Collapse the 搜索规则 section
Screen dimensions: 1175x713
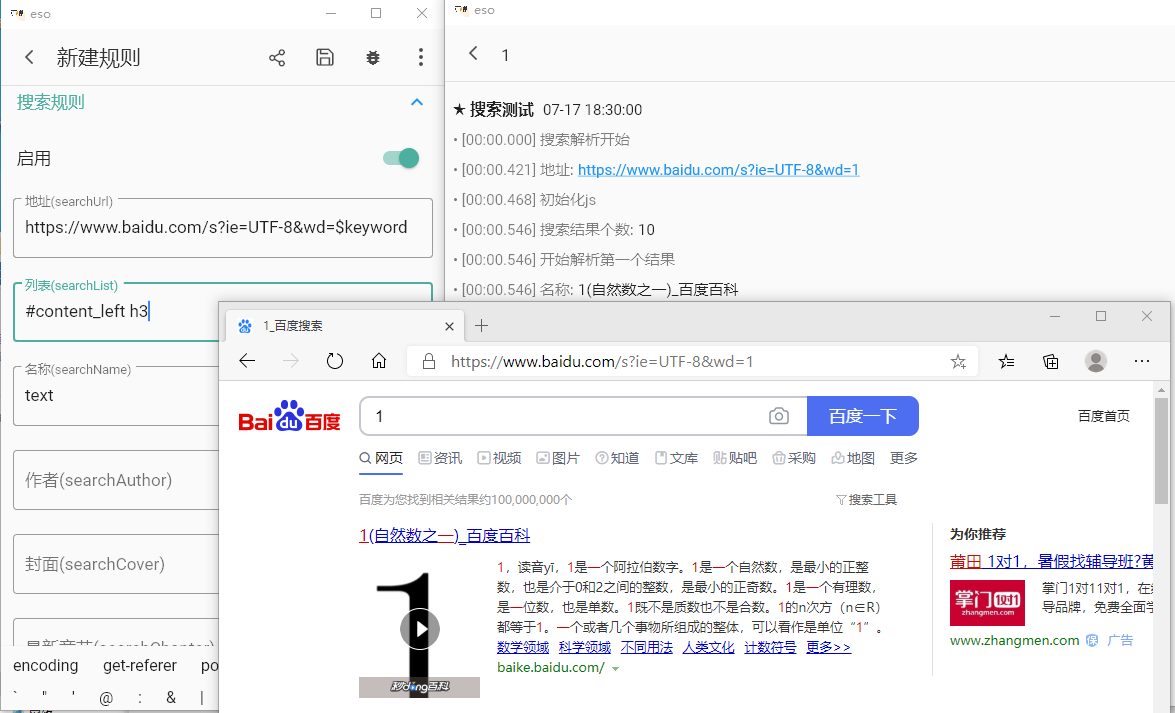tap(417, 102)
